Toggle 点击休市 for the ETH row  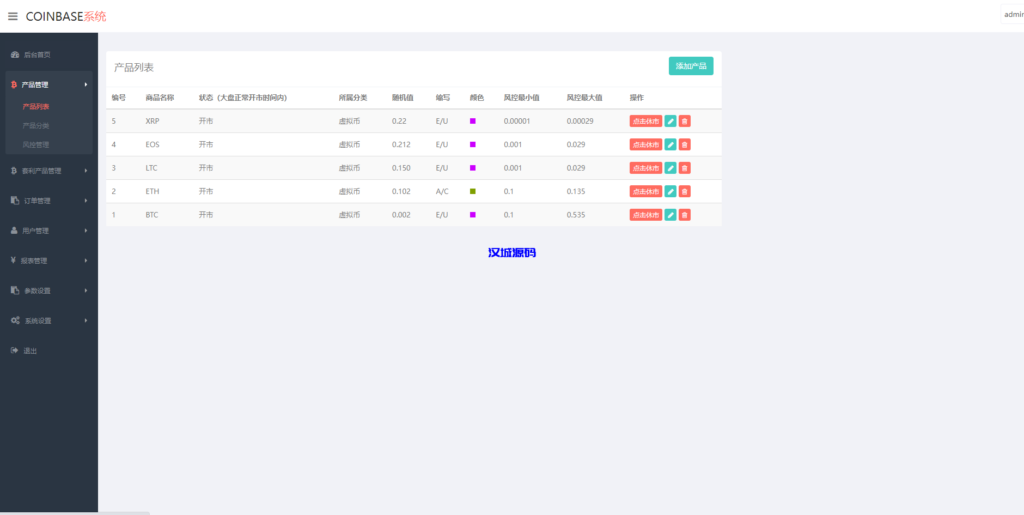pos(645,191)
